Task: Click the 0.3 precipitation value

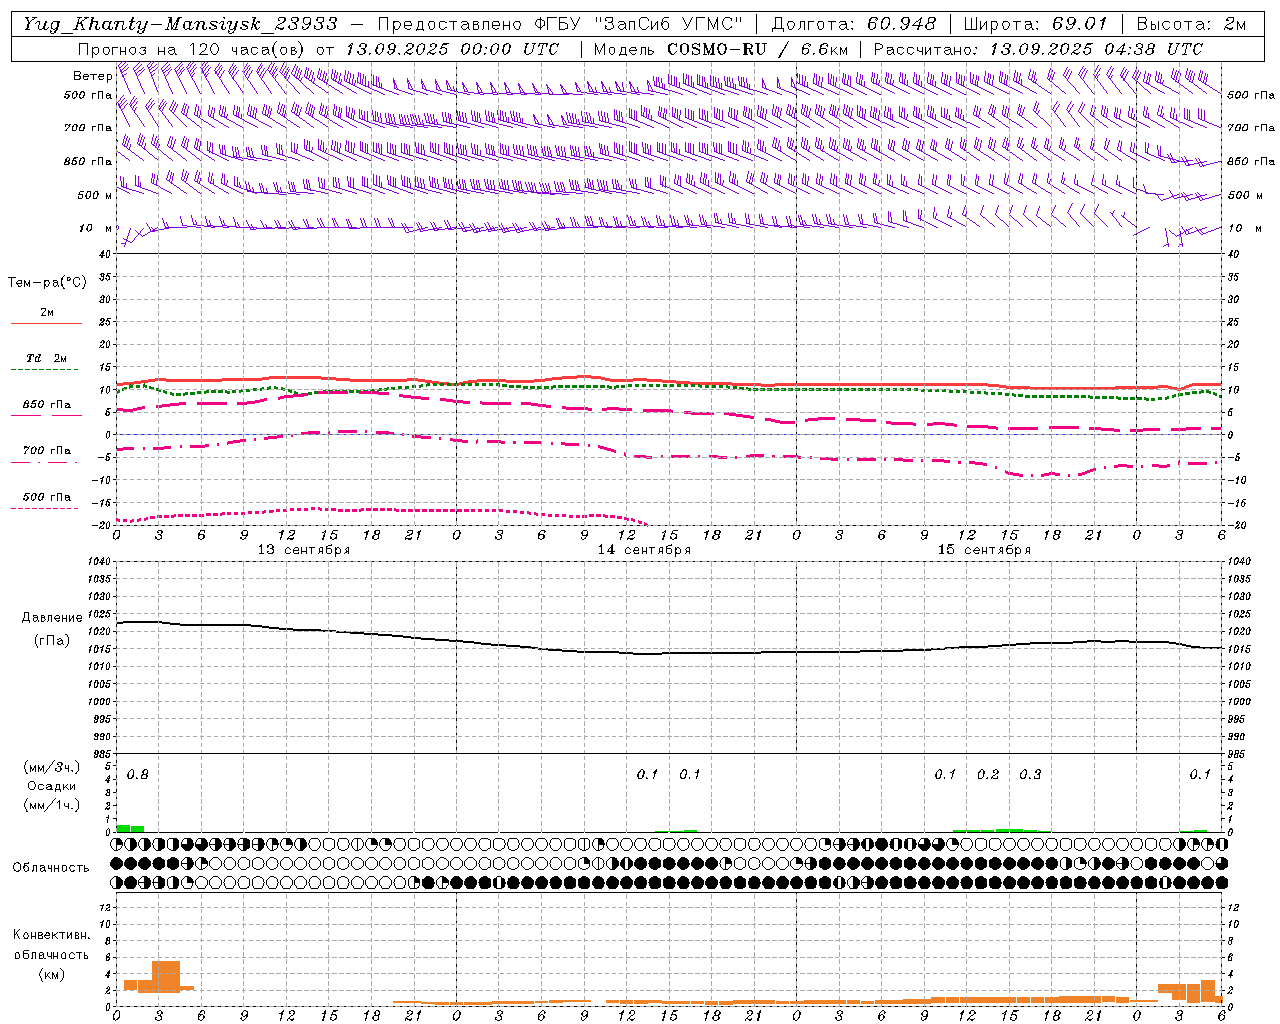Action: click(1030, 774)
